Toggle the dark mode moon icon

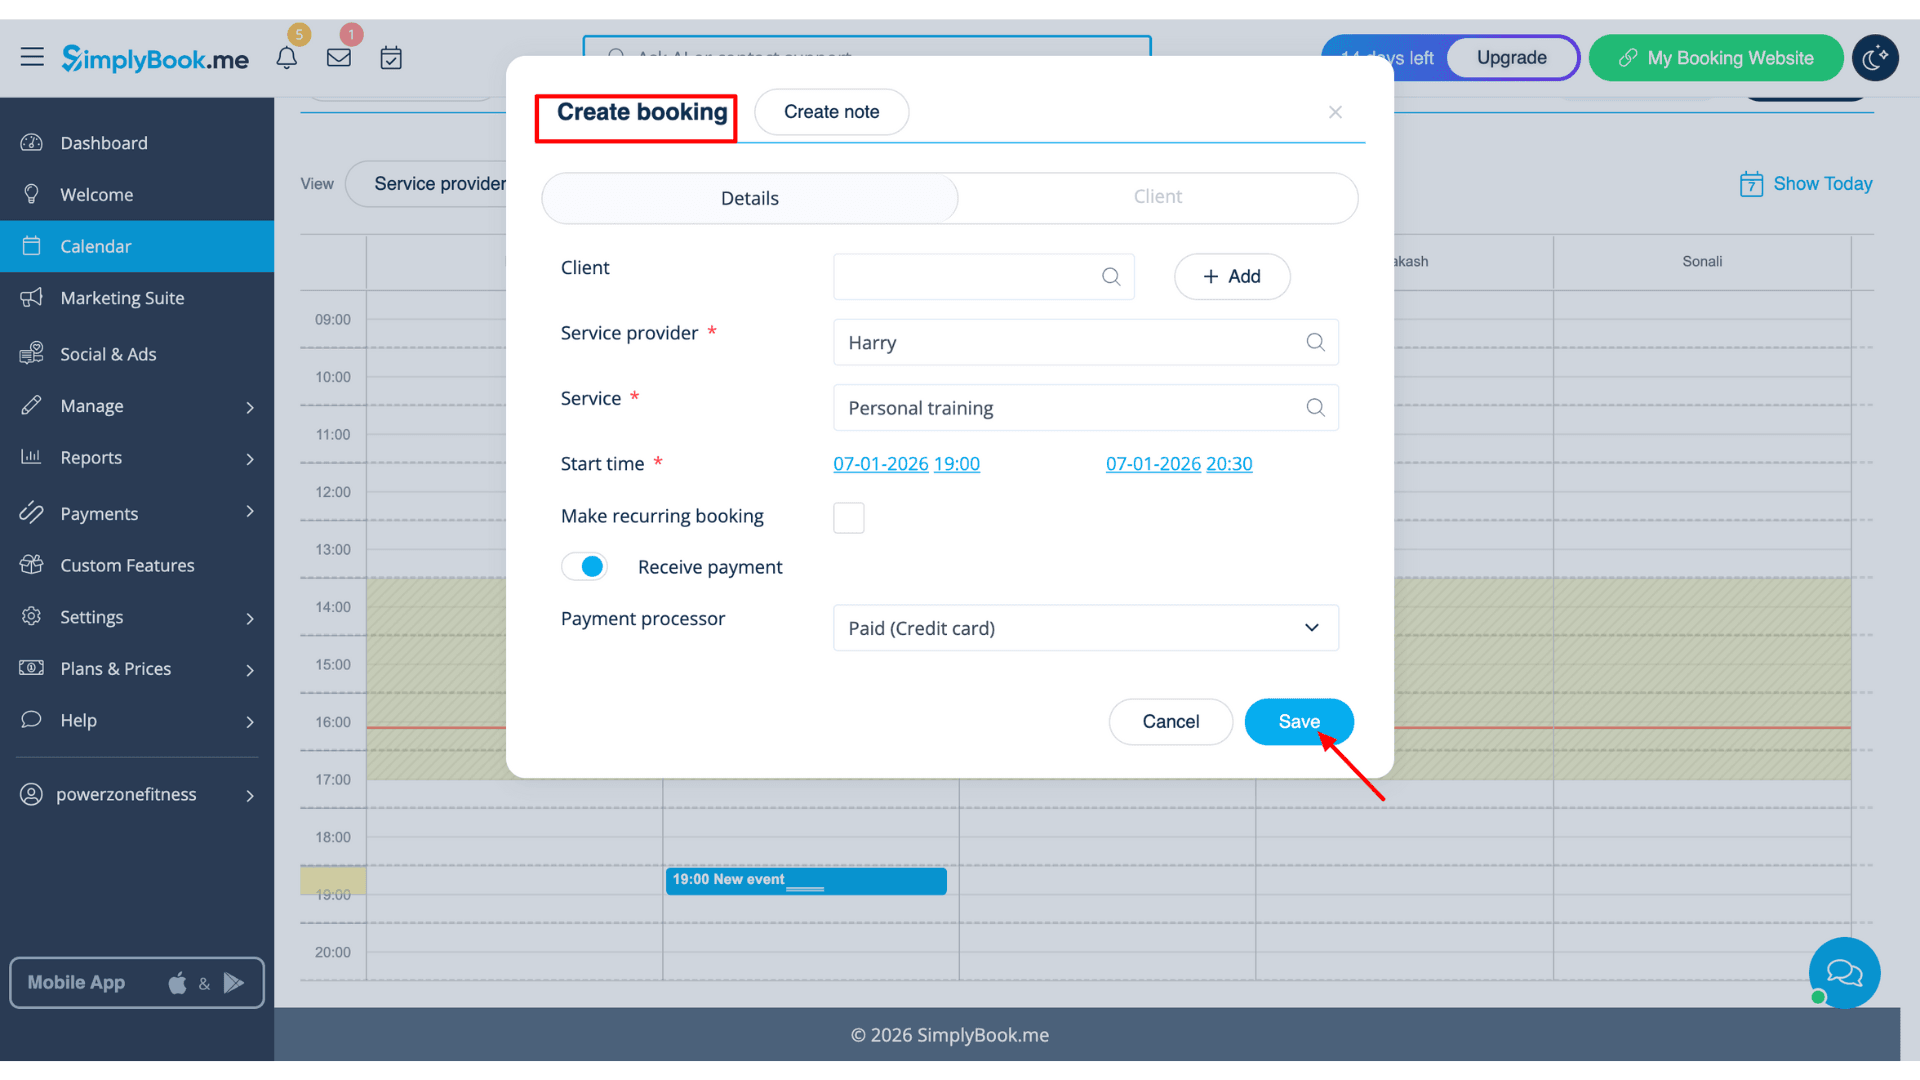pos(1875,58)
